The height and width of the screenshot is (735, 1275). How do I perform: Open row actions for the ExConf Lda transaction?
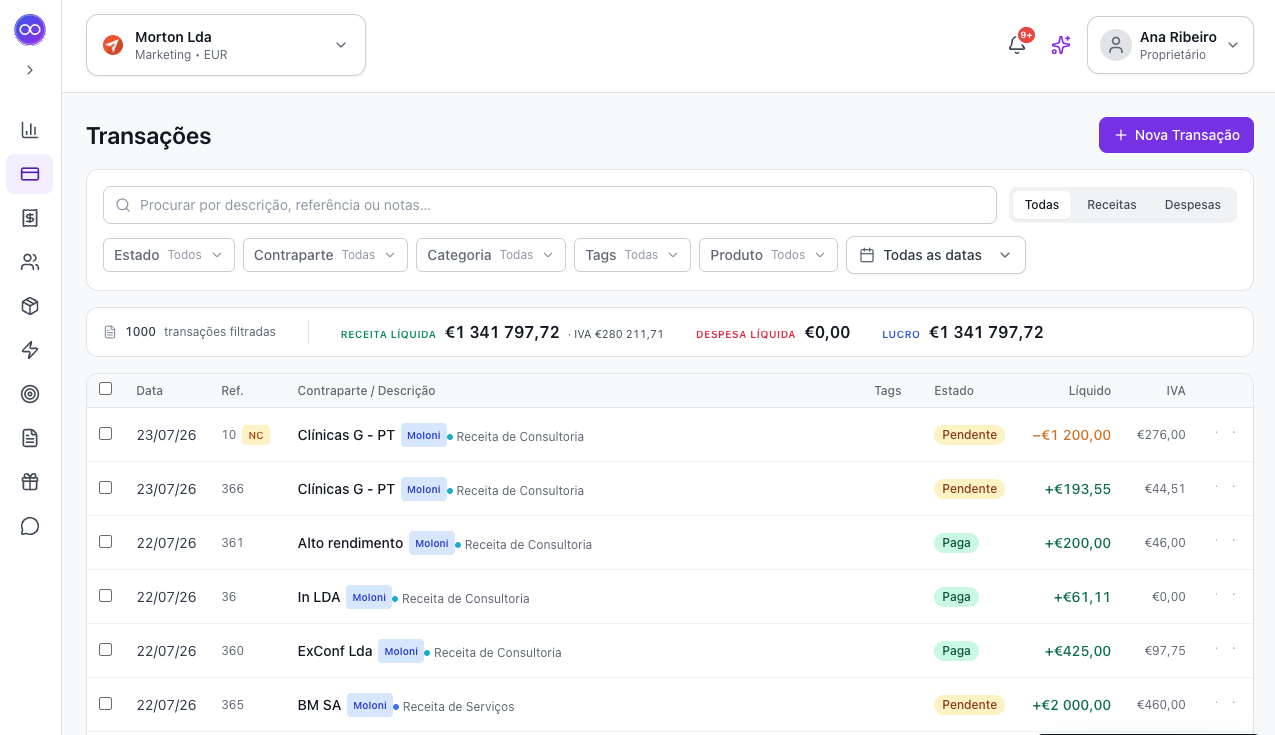(1225, 650)
